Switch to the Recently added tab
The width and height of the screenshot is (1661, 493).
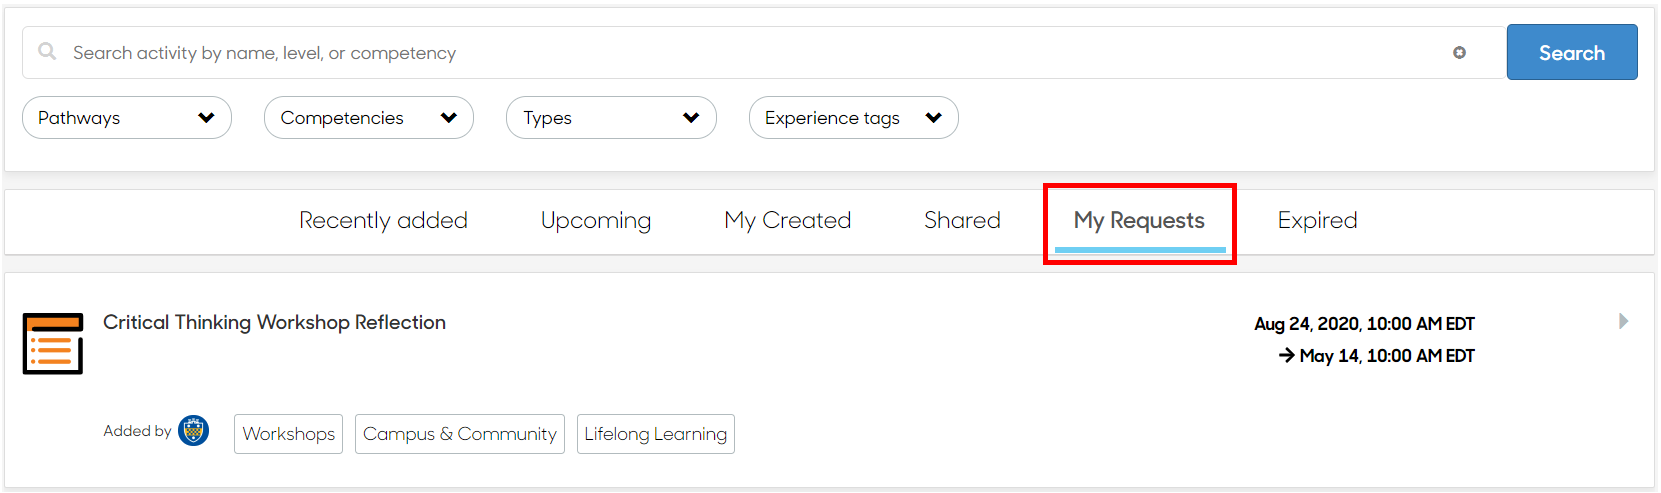coord(383,220)
